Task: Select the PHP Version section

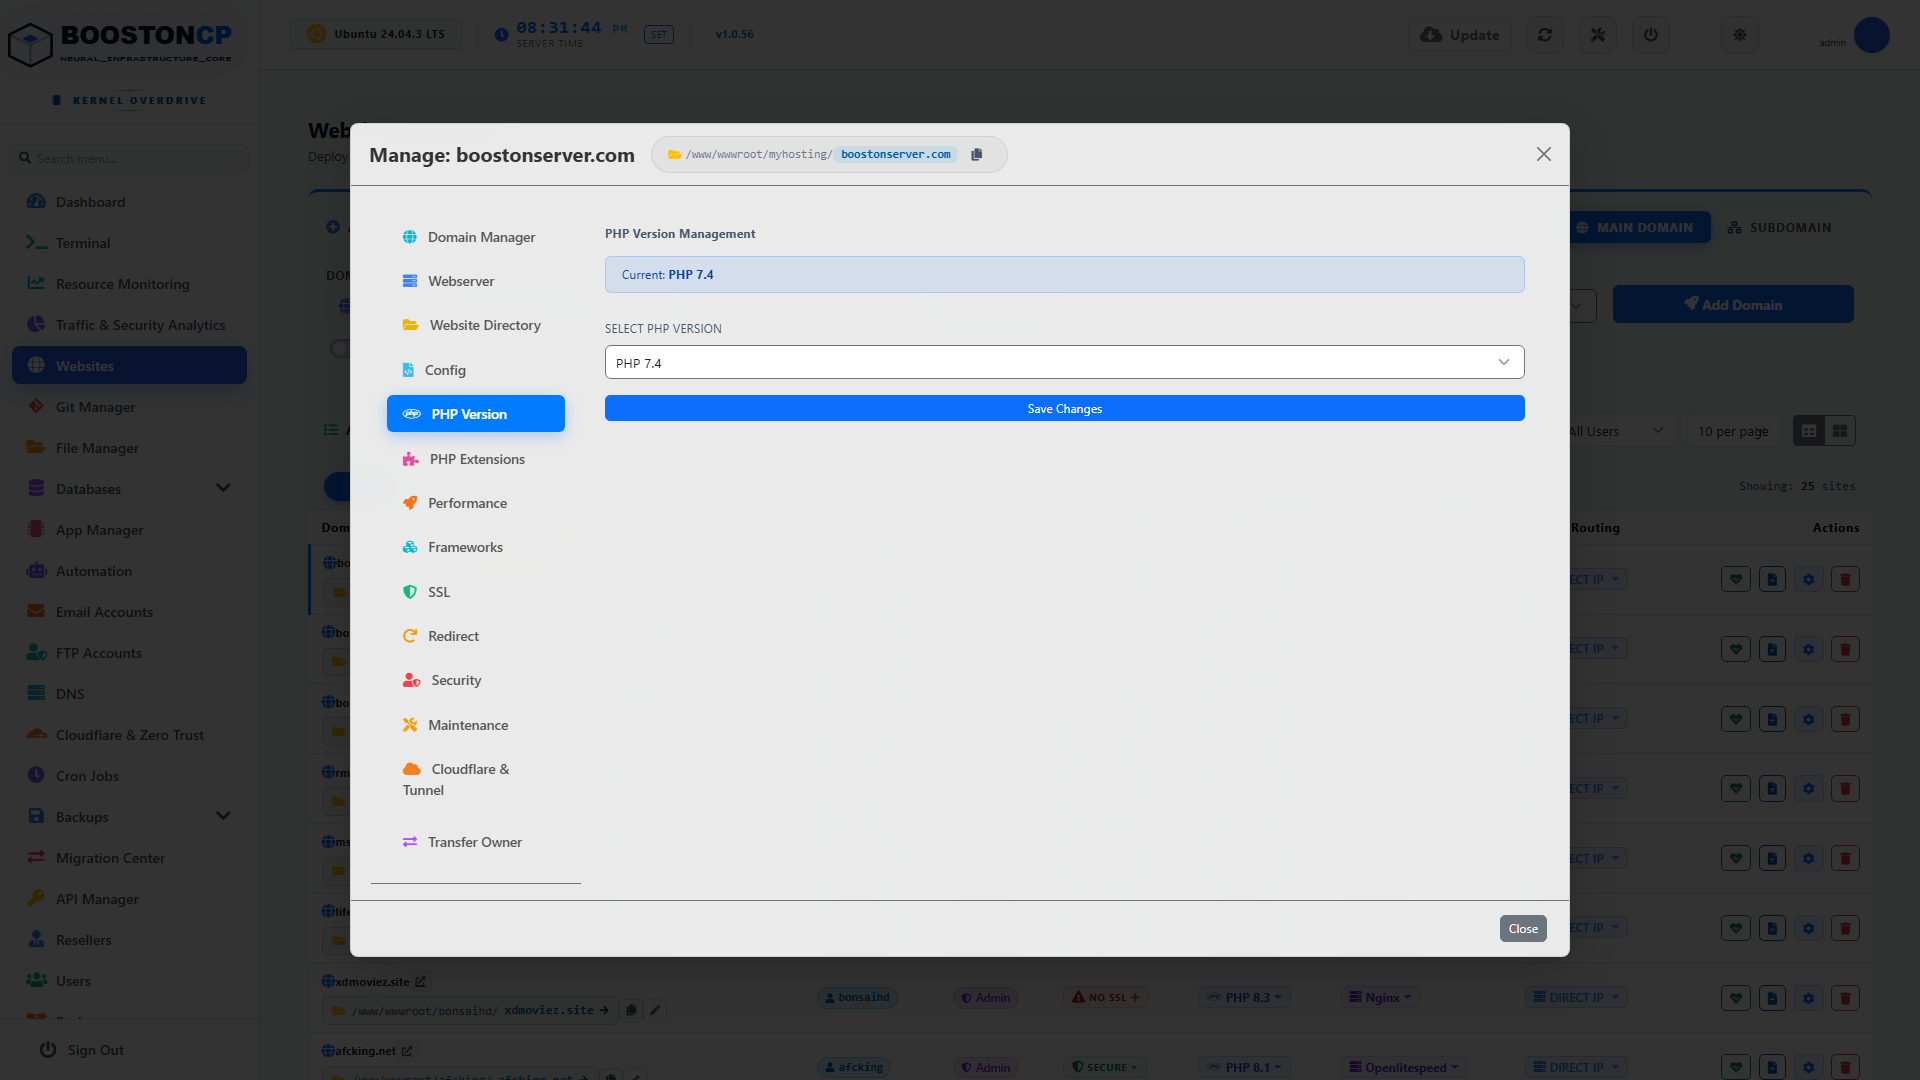Action: pyautogui.click(x=476, y=414)
